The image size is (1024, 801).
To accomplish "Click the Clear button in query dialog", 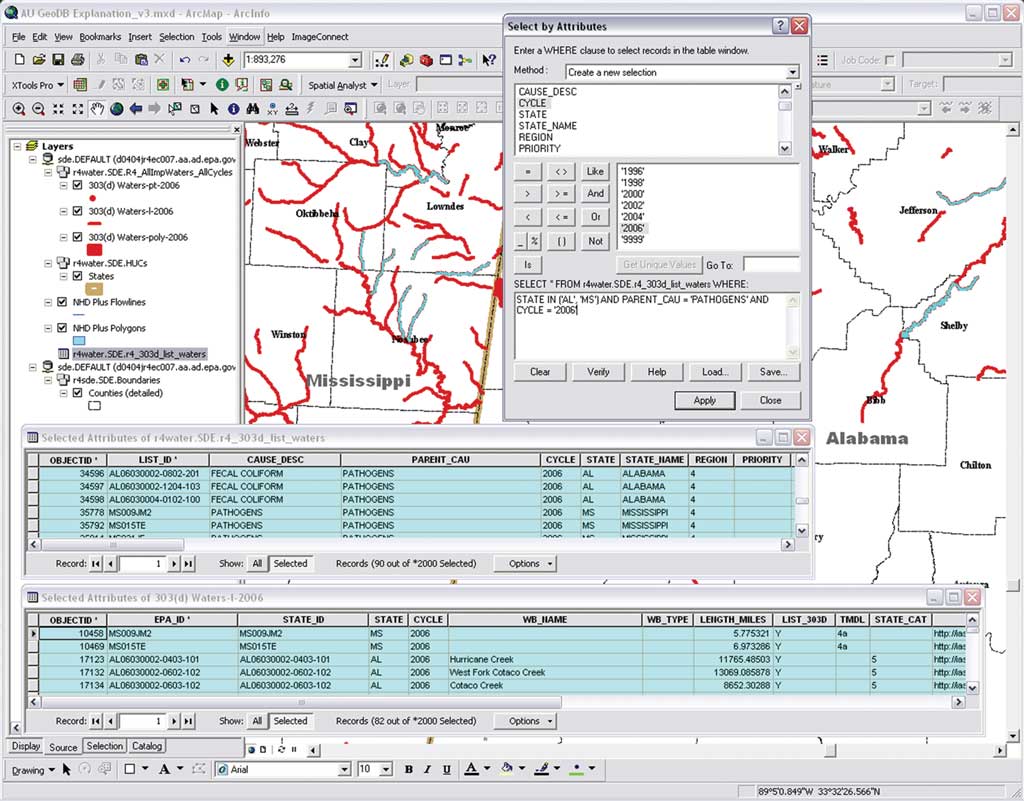I will (x=540, y=372).
